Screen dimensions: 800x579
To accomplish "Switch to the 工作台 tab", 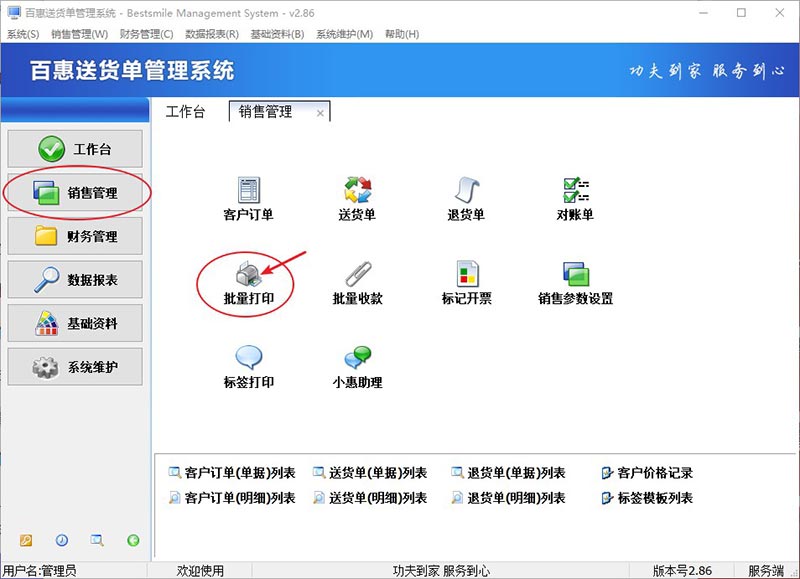I will click(x=186, y=111).
